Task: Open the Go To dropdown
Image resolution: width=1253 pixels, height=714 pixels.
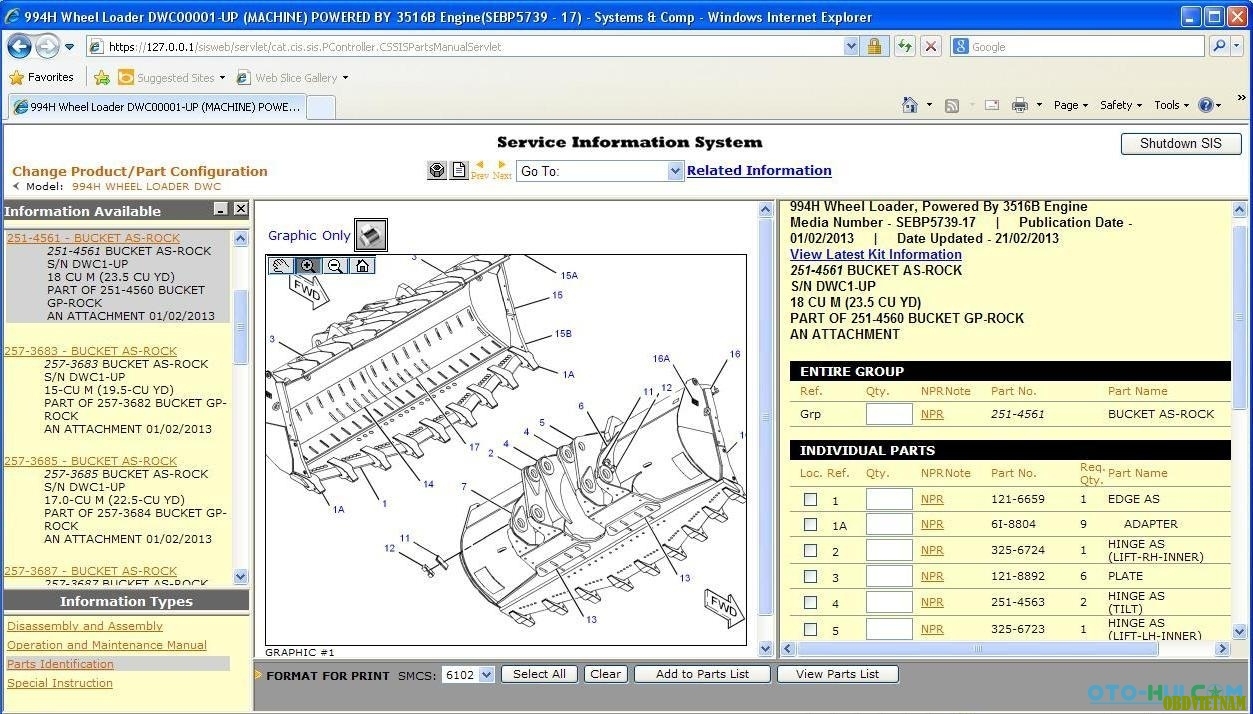Action: tap(599, 171)
